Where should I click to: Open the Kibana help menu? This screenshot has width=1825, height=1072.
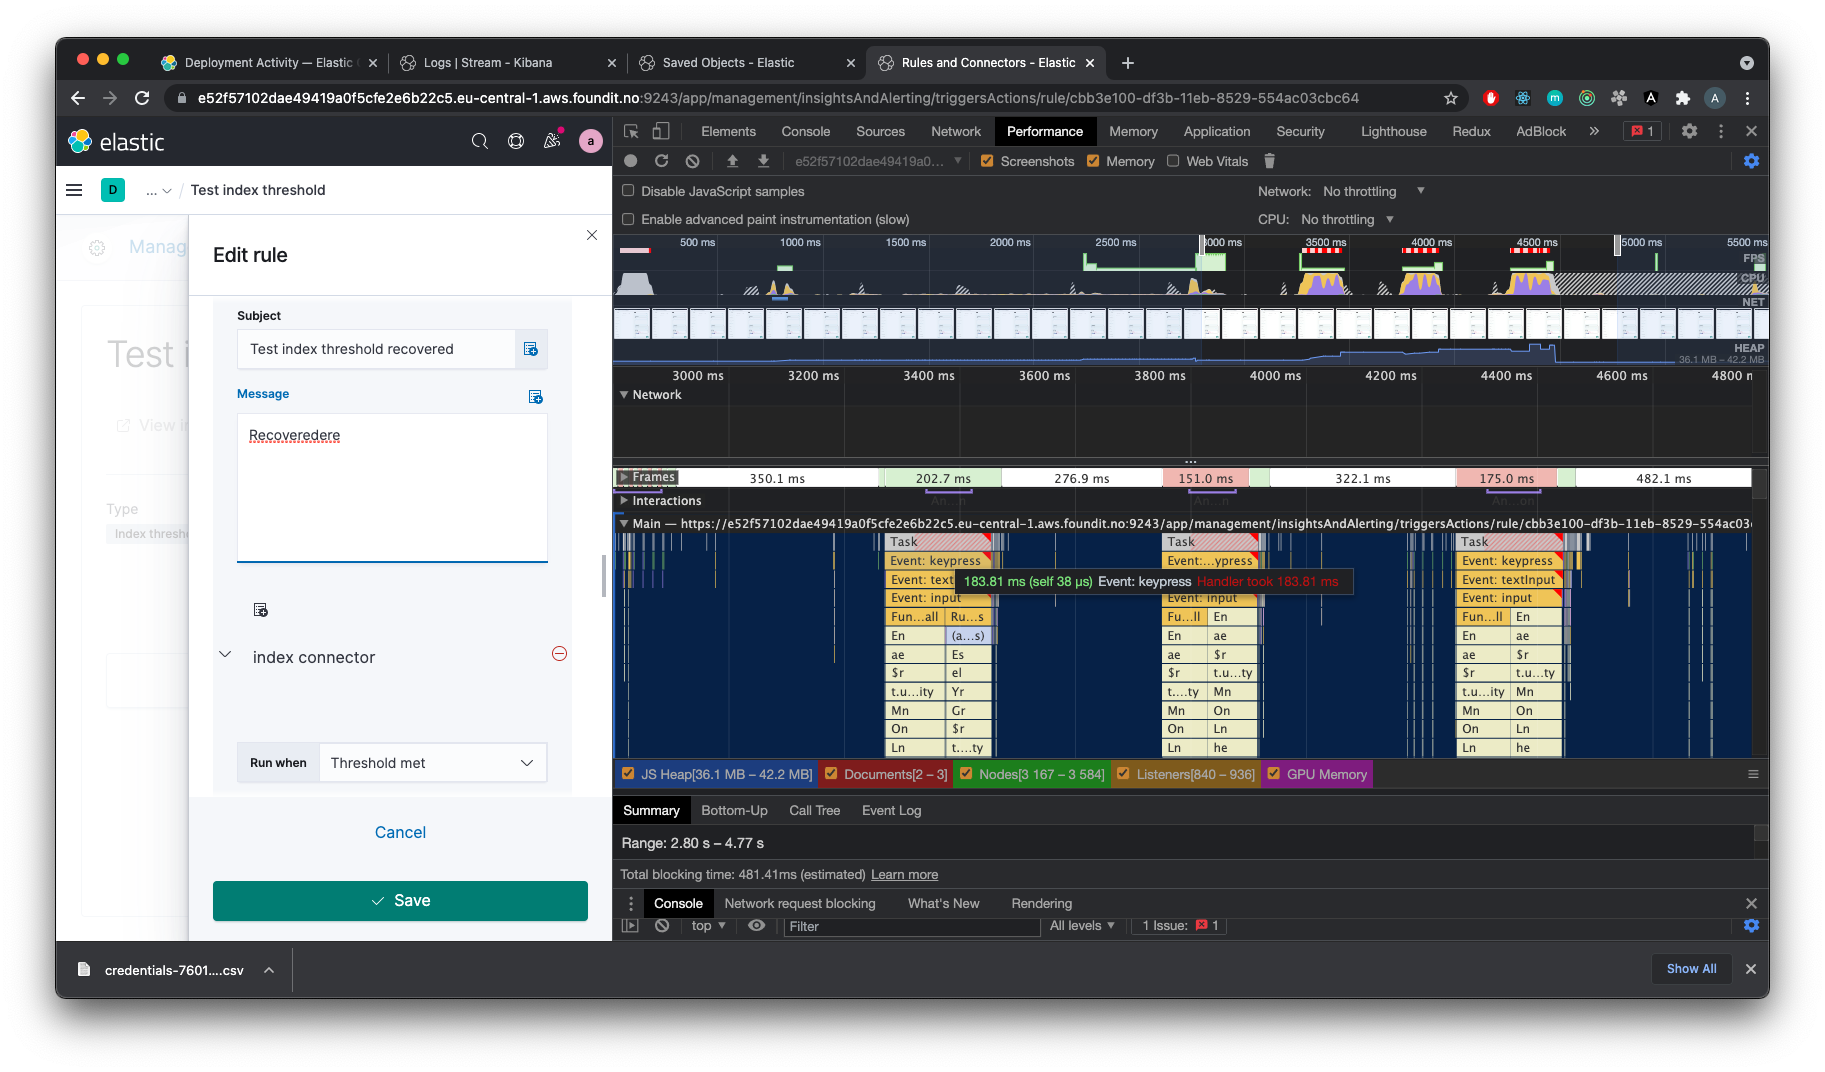(x=516, y=141)
